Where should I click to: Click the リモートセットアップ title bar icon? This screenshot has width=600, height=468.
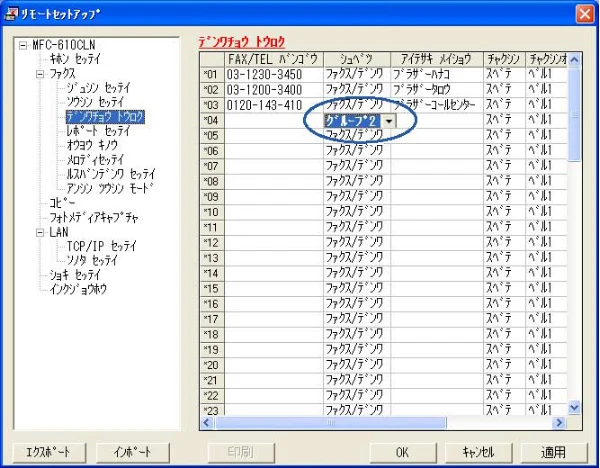pyautogui.click(x=11, y=15)
